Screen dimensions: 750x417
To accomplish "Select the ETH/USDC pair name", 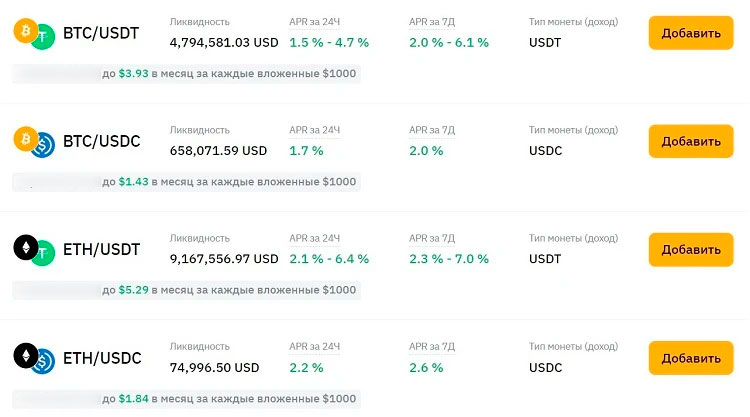I will click(101, 358).
